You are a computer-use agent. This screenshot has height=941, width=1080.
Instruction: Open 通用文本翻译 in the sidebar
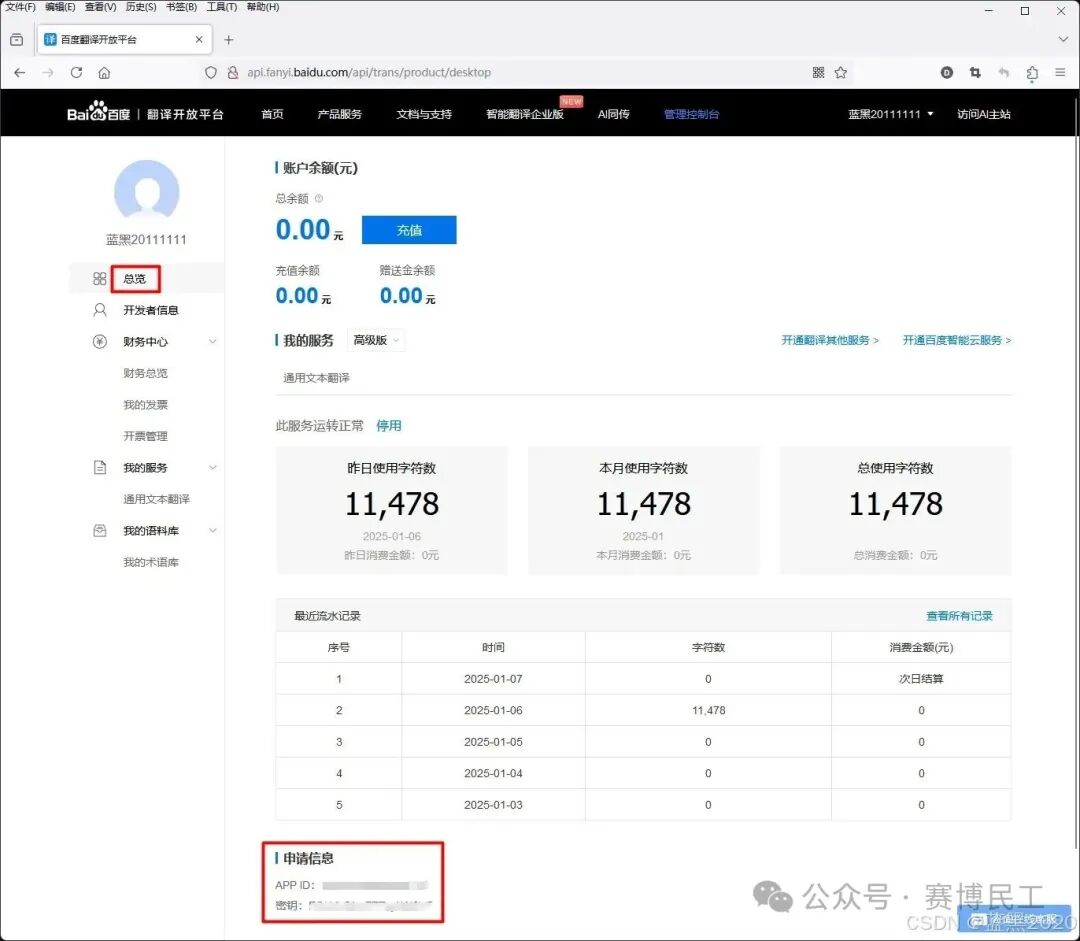(156, 499)
